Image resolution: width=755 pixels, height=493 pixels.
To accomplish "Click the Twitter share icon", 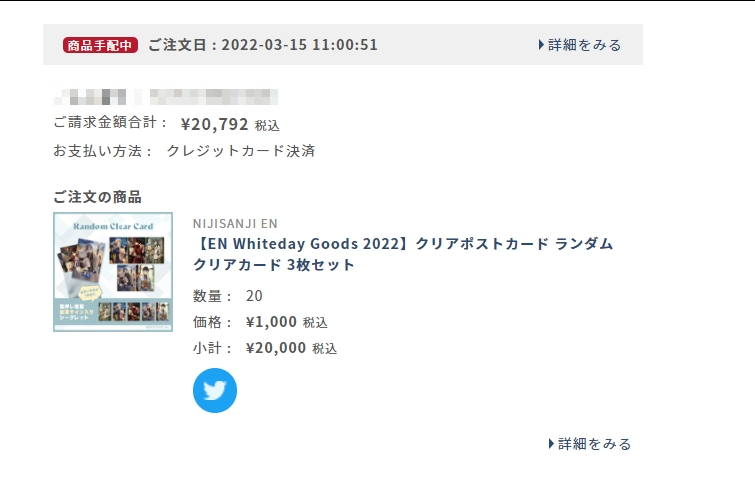I will pyautogui.click(x=215, y=390).
